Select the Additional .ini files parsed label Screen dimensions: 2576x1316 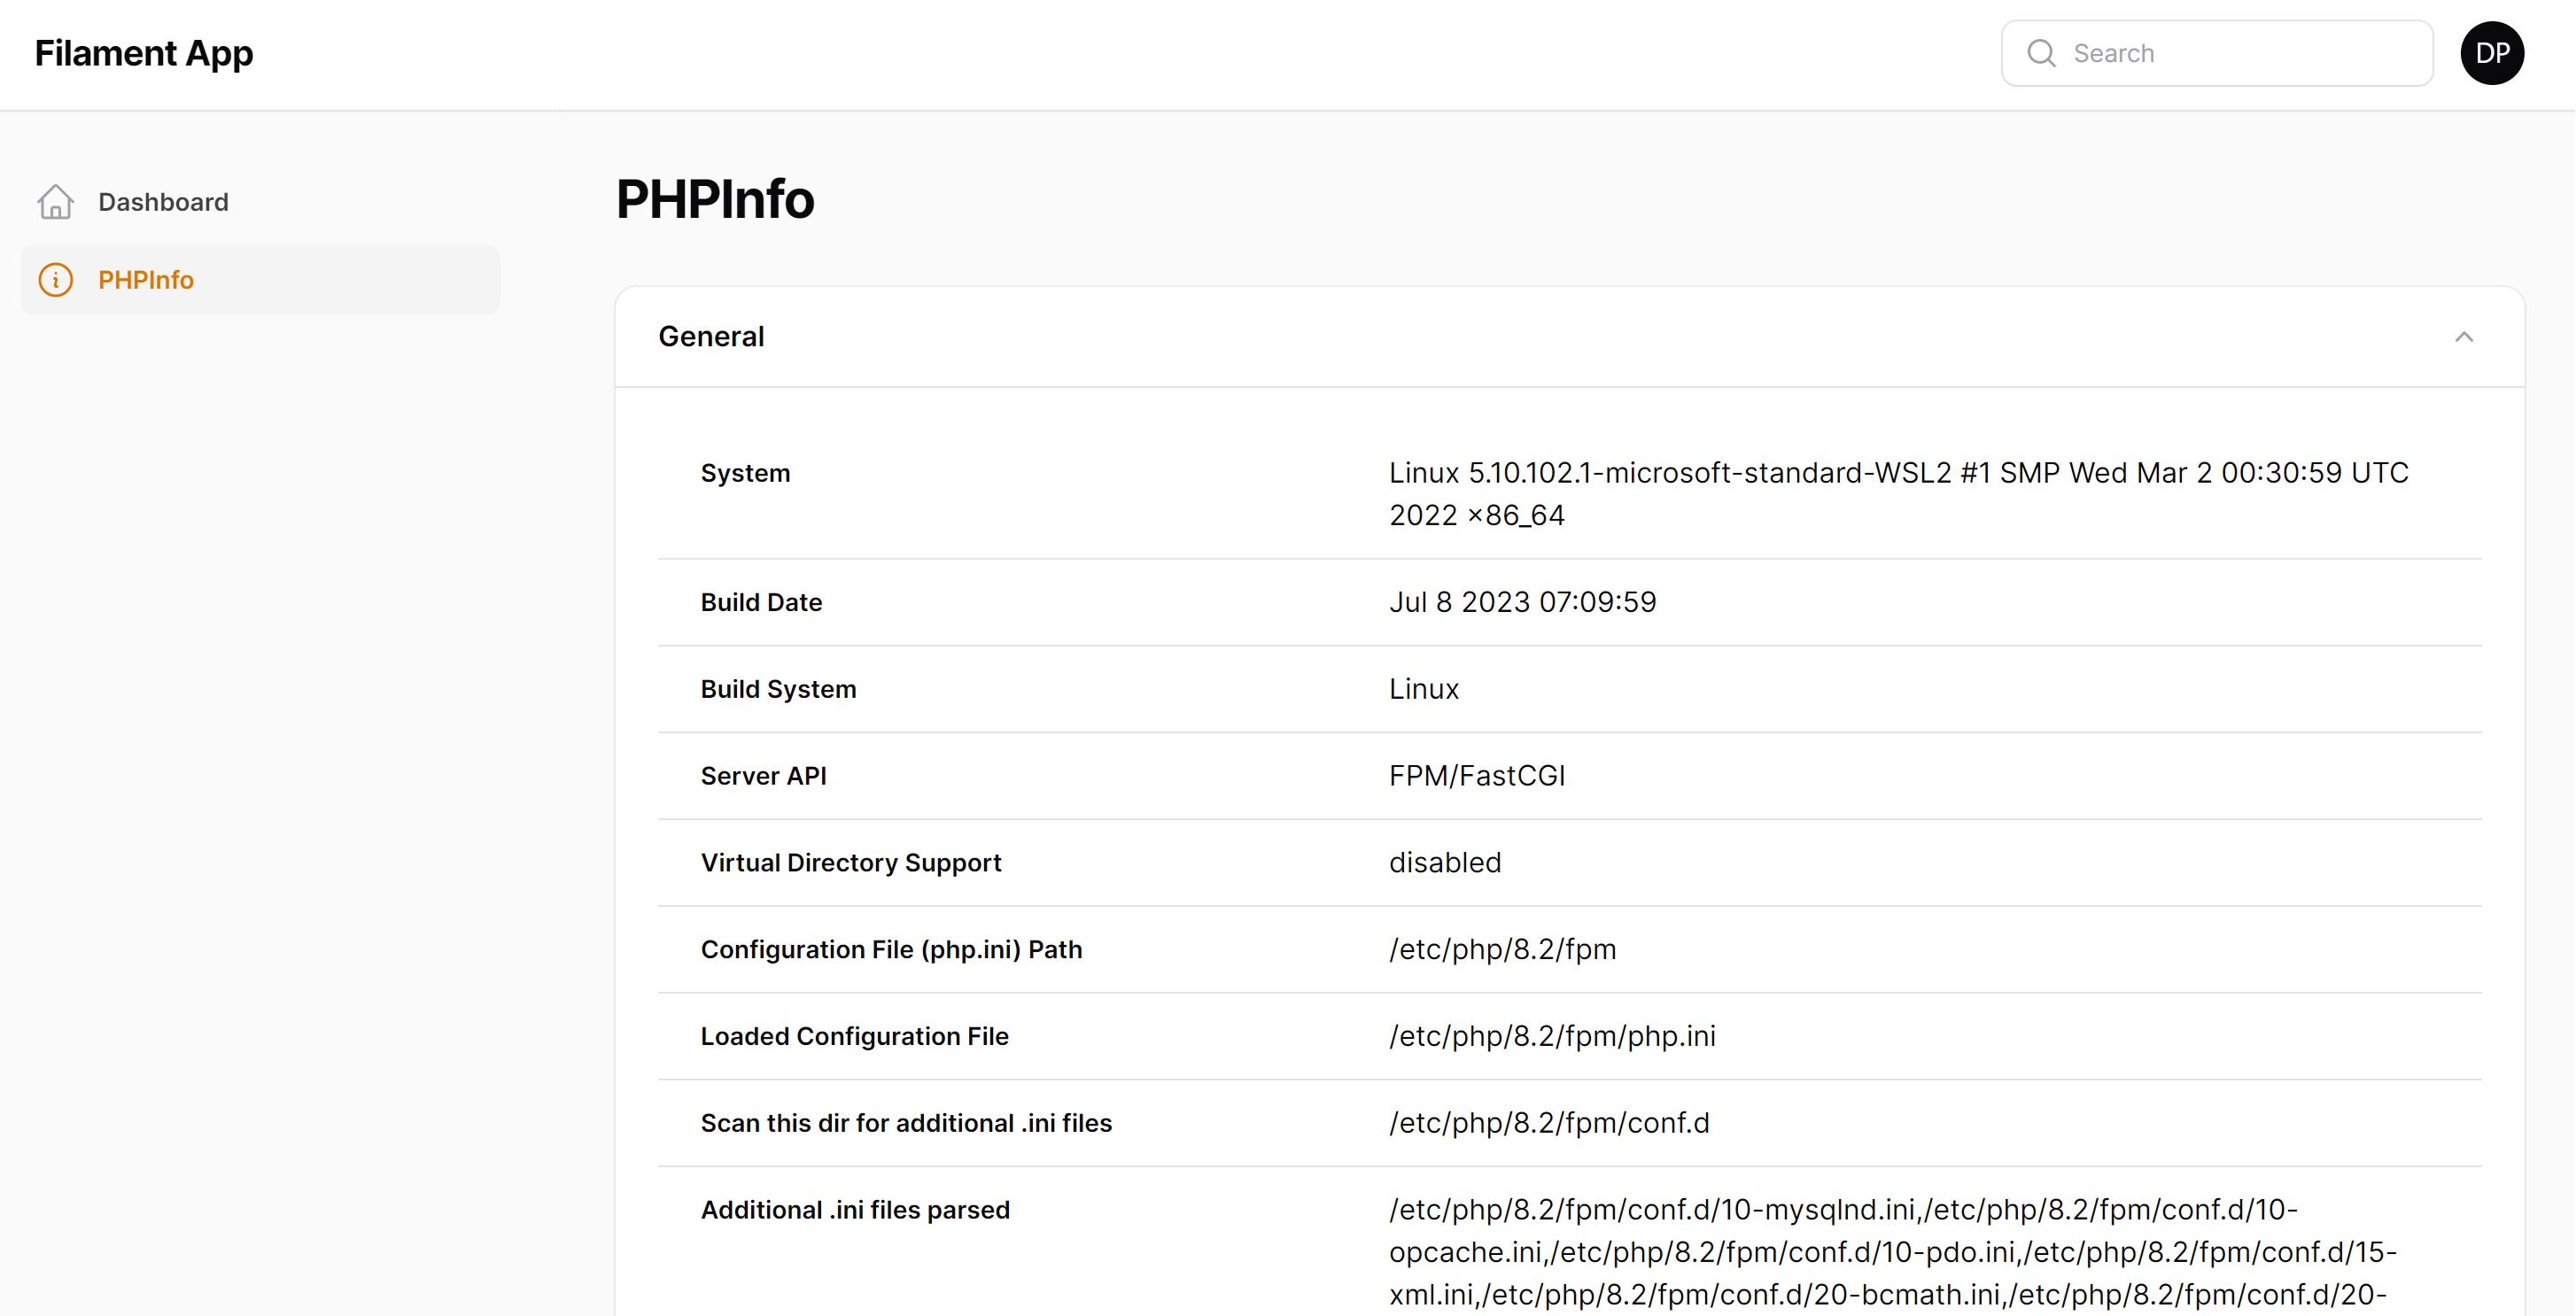pyautogui.click(x=855, y=1211)
